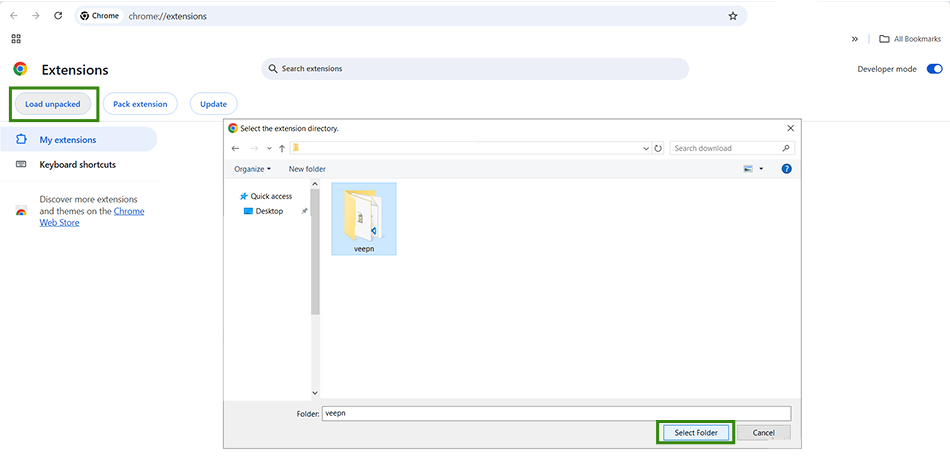Expand the Organize dropdown menu
This screenshot has height=471, width=950.
(x=252, y=169)
